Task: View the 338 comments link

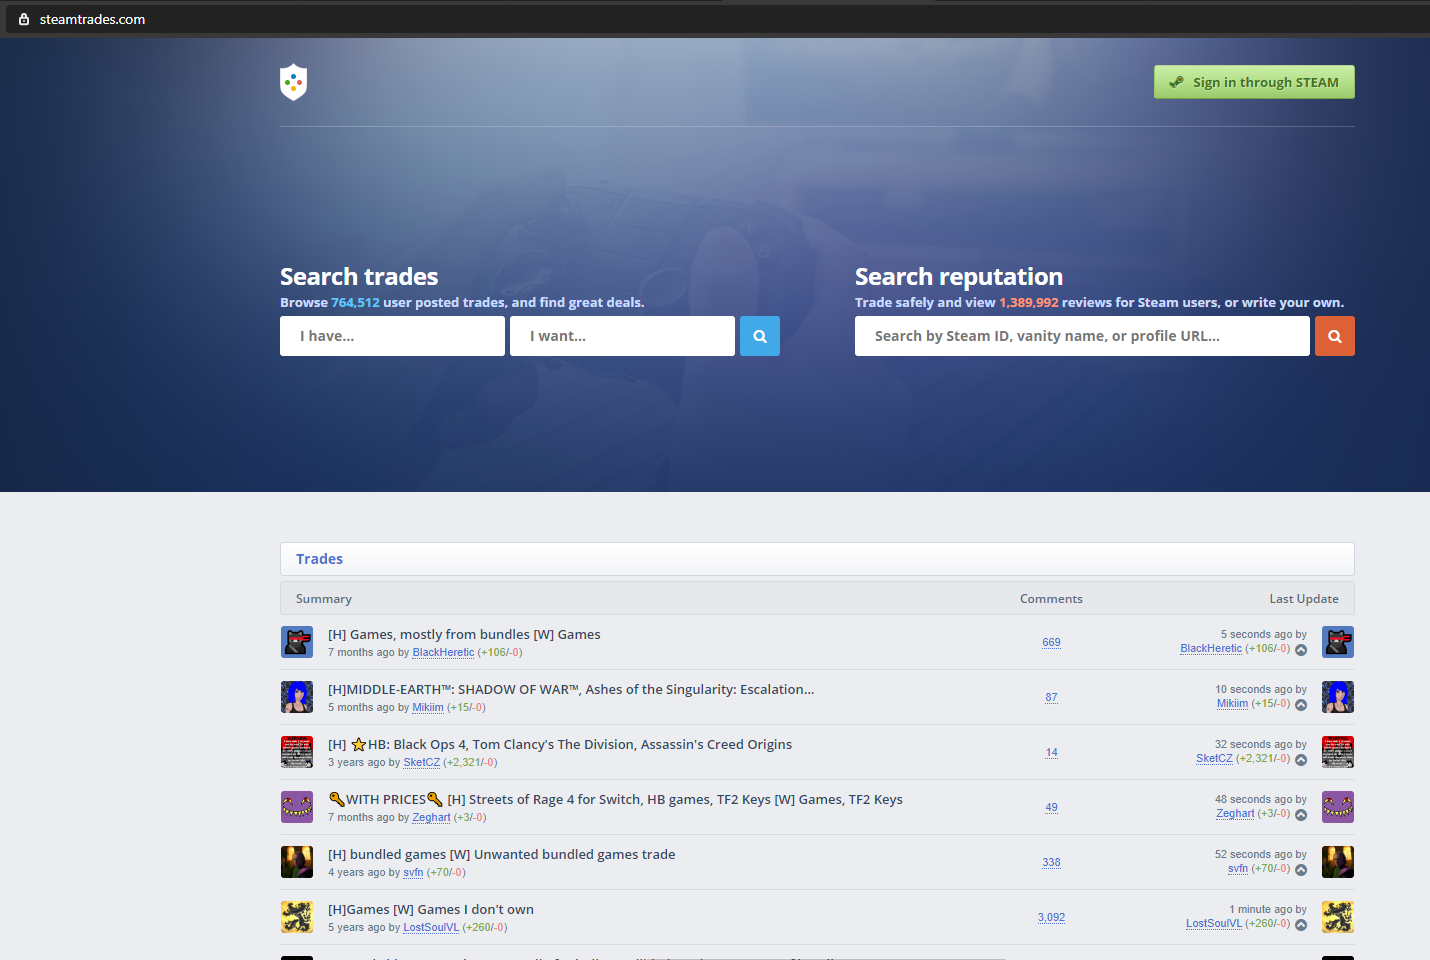Action: (1051, 862)
